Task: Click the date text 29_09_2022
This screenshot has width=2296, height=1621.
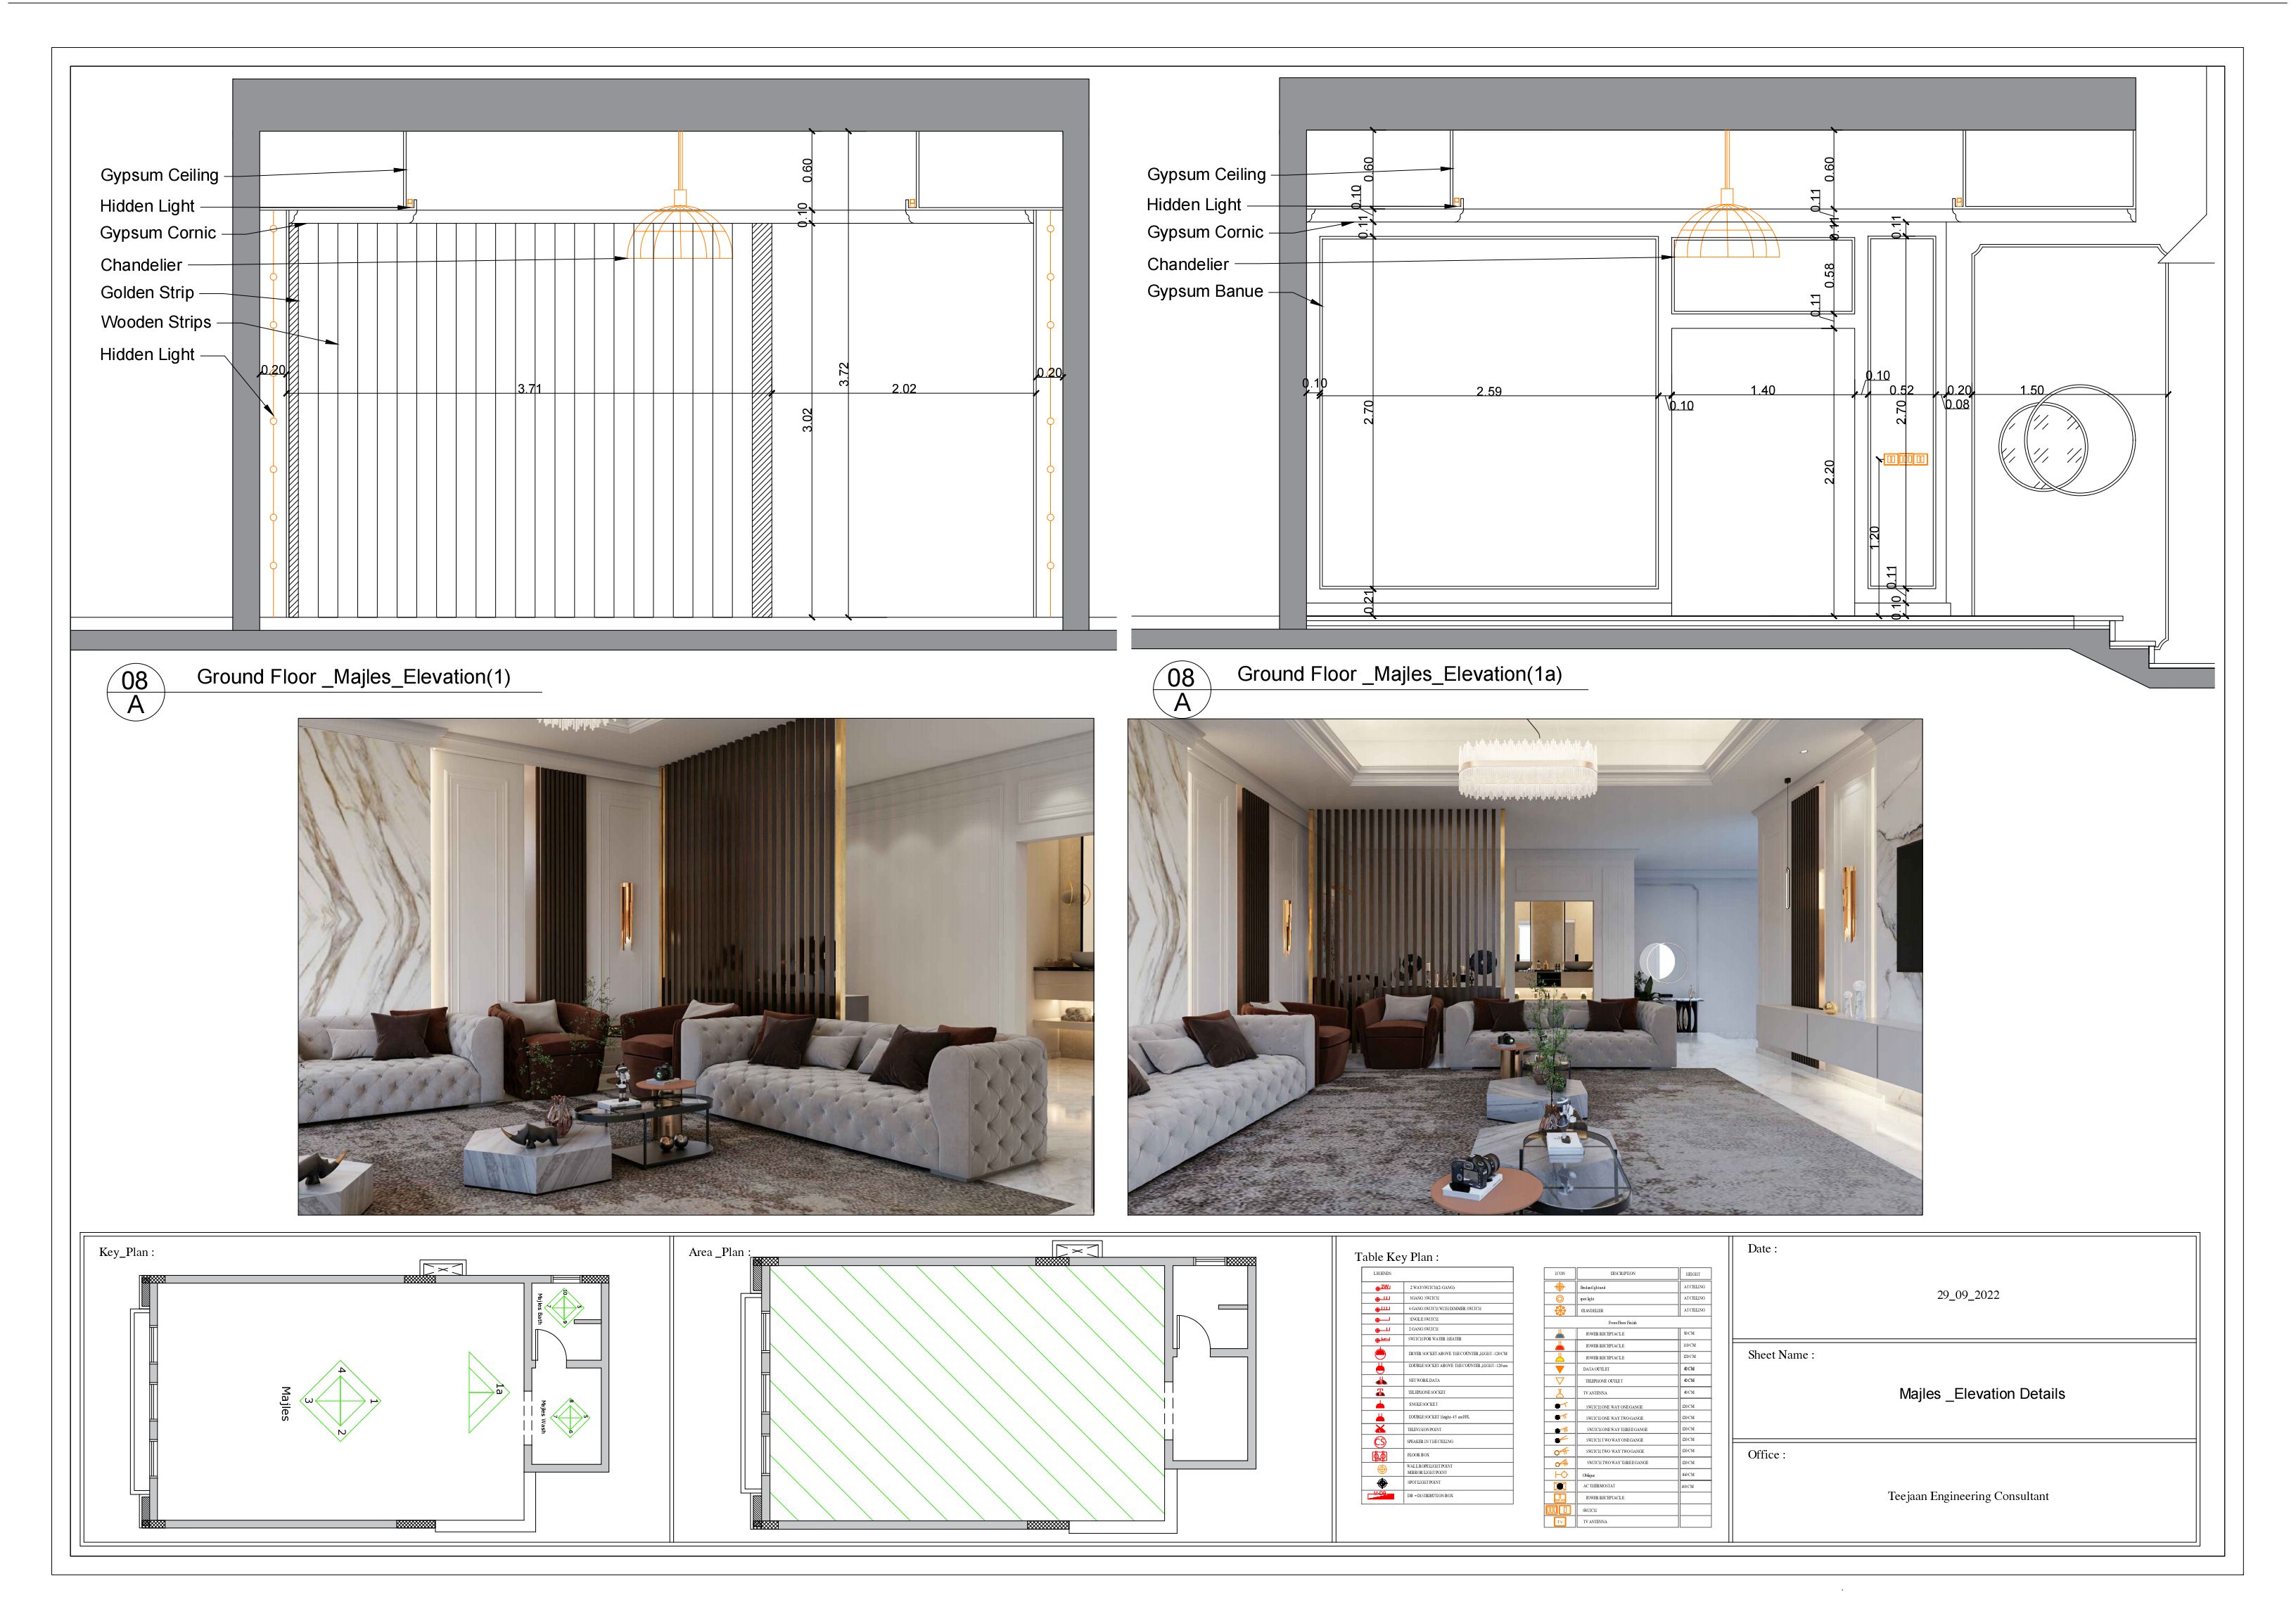Action: [1967, 1294]
